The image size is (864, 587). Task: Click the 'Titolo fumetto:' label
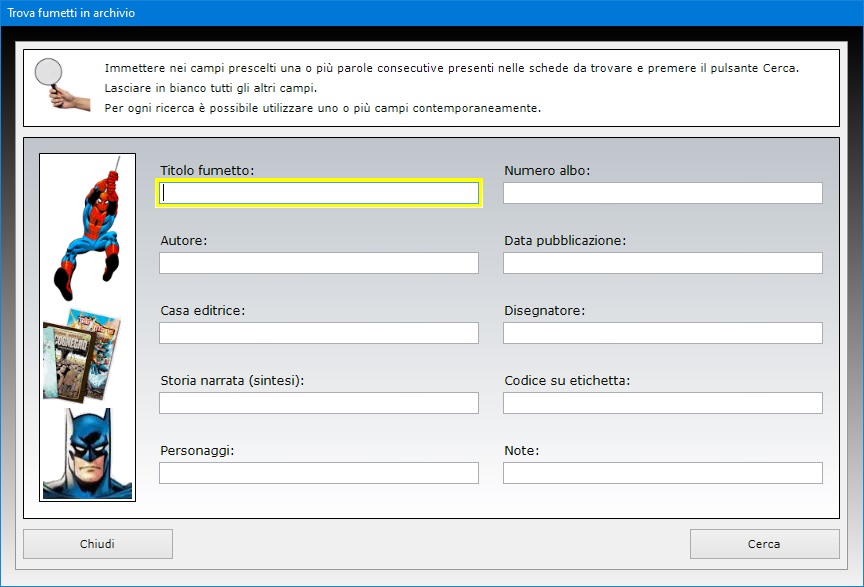207,171
